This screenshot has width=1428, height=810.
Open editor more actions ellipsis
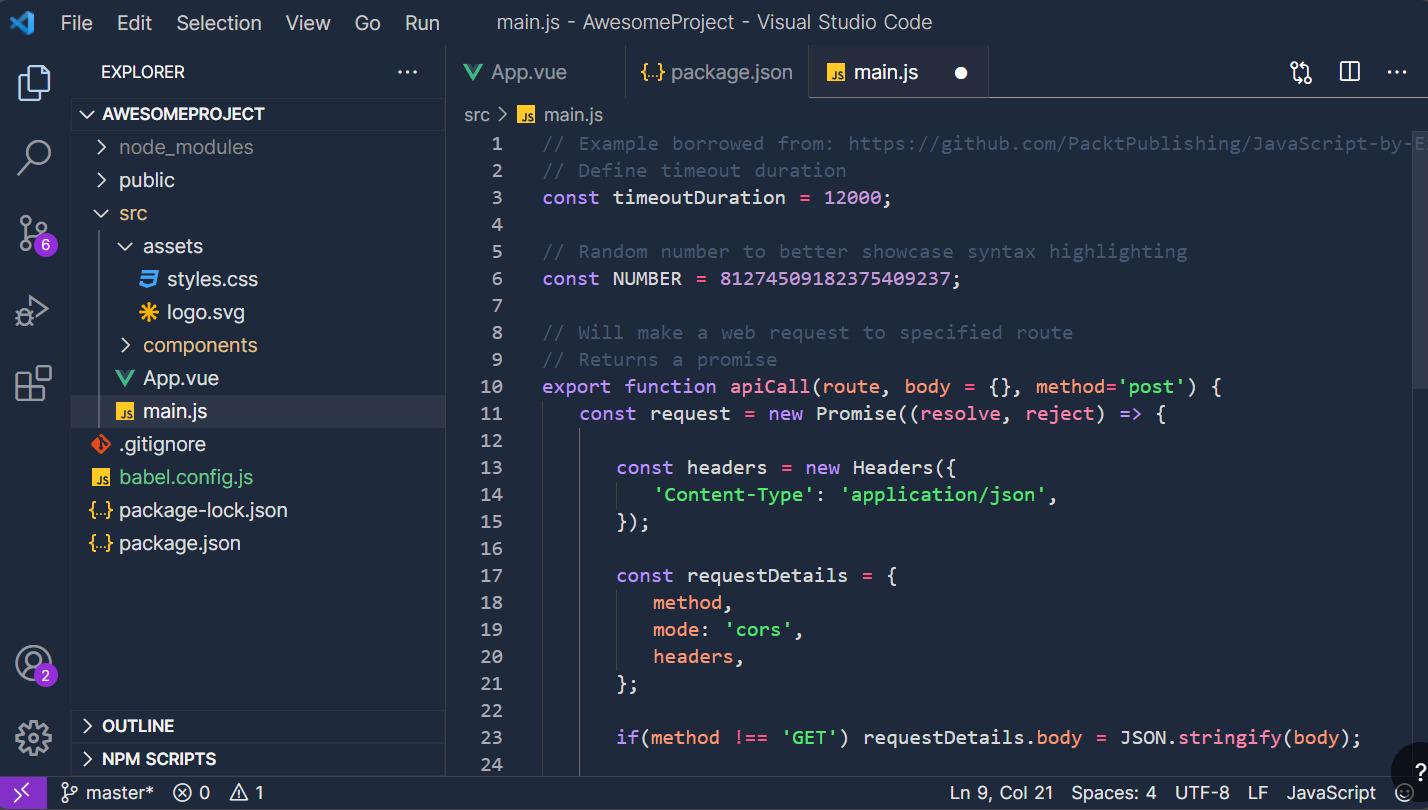pos(1397,72)
